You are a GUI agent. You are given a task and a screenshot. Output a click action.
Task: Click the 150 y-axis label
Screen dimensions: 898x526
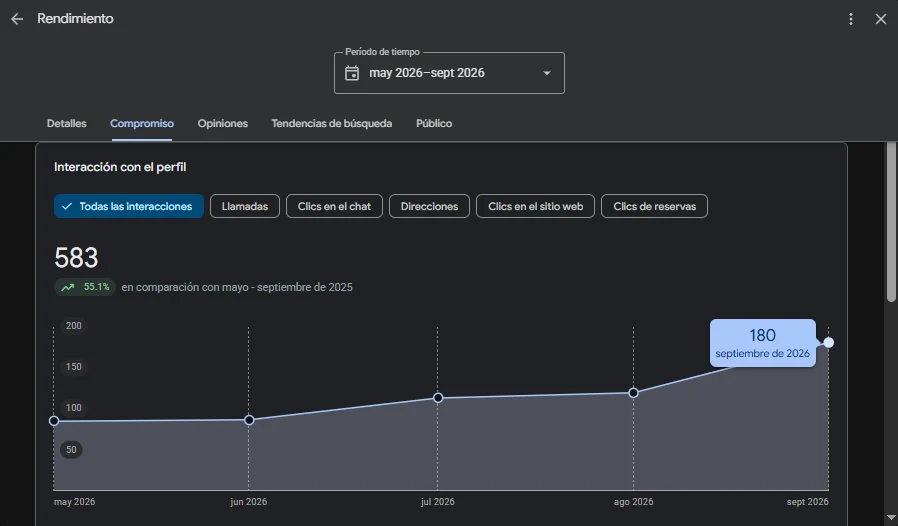click(x=74, y=367)
